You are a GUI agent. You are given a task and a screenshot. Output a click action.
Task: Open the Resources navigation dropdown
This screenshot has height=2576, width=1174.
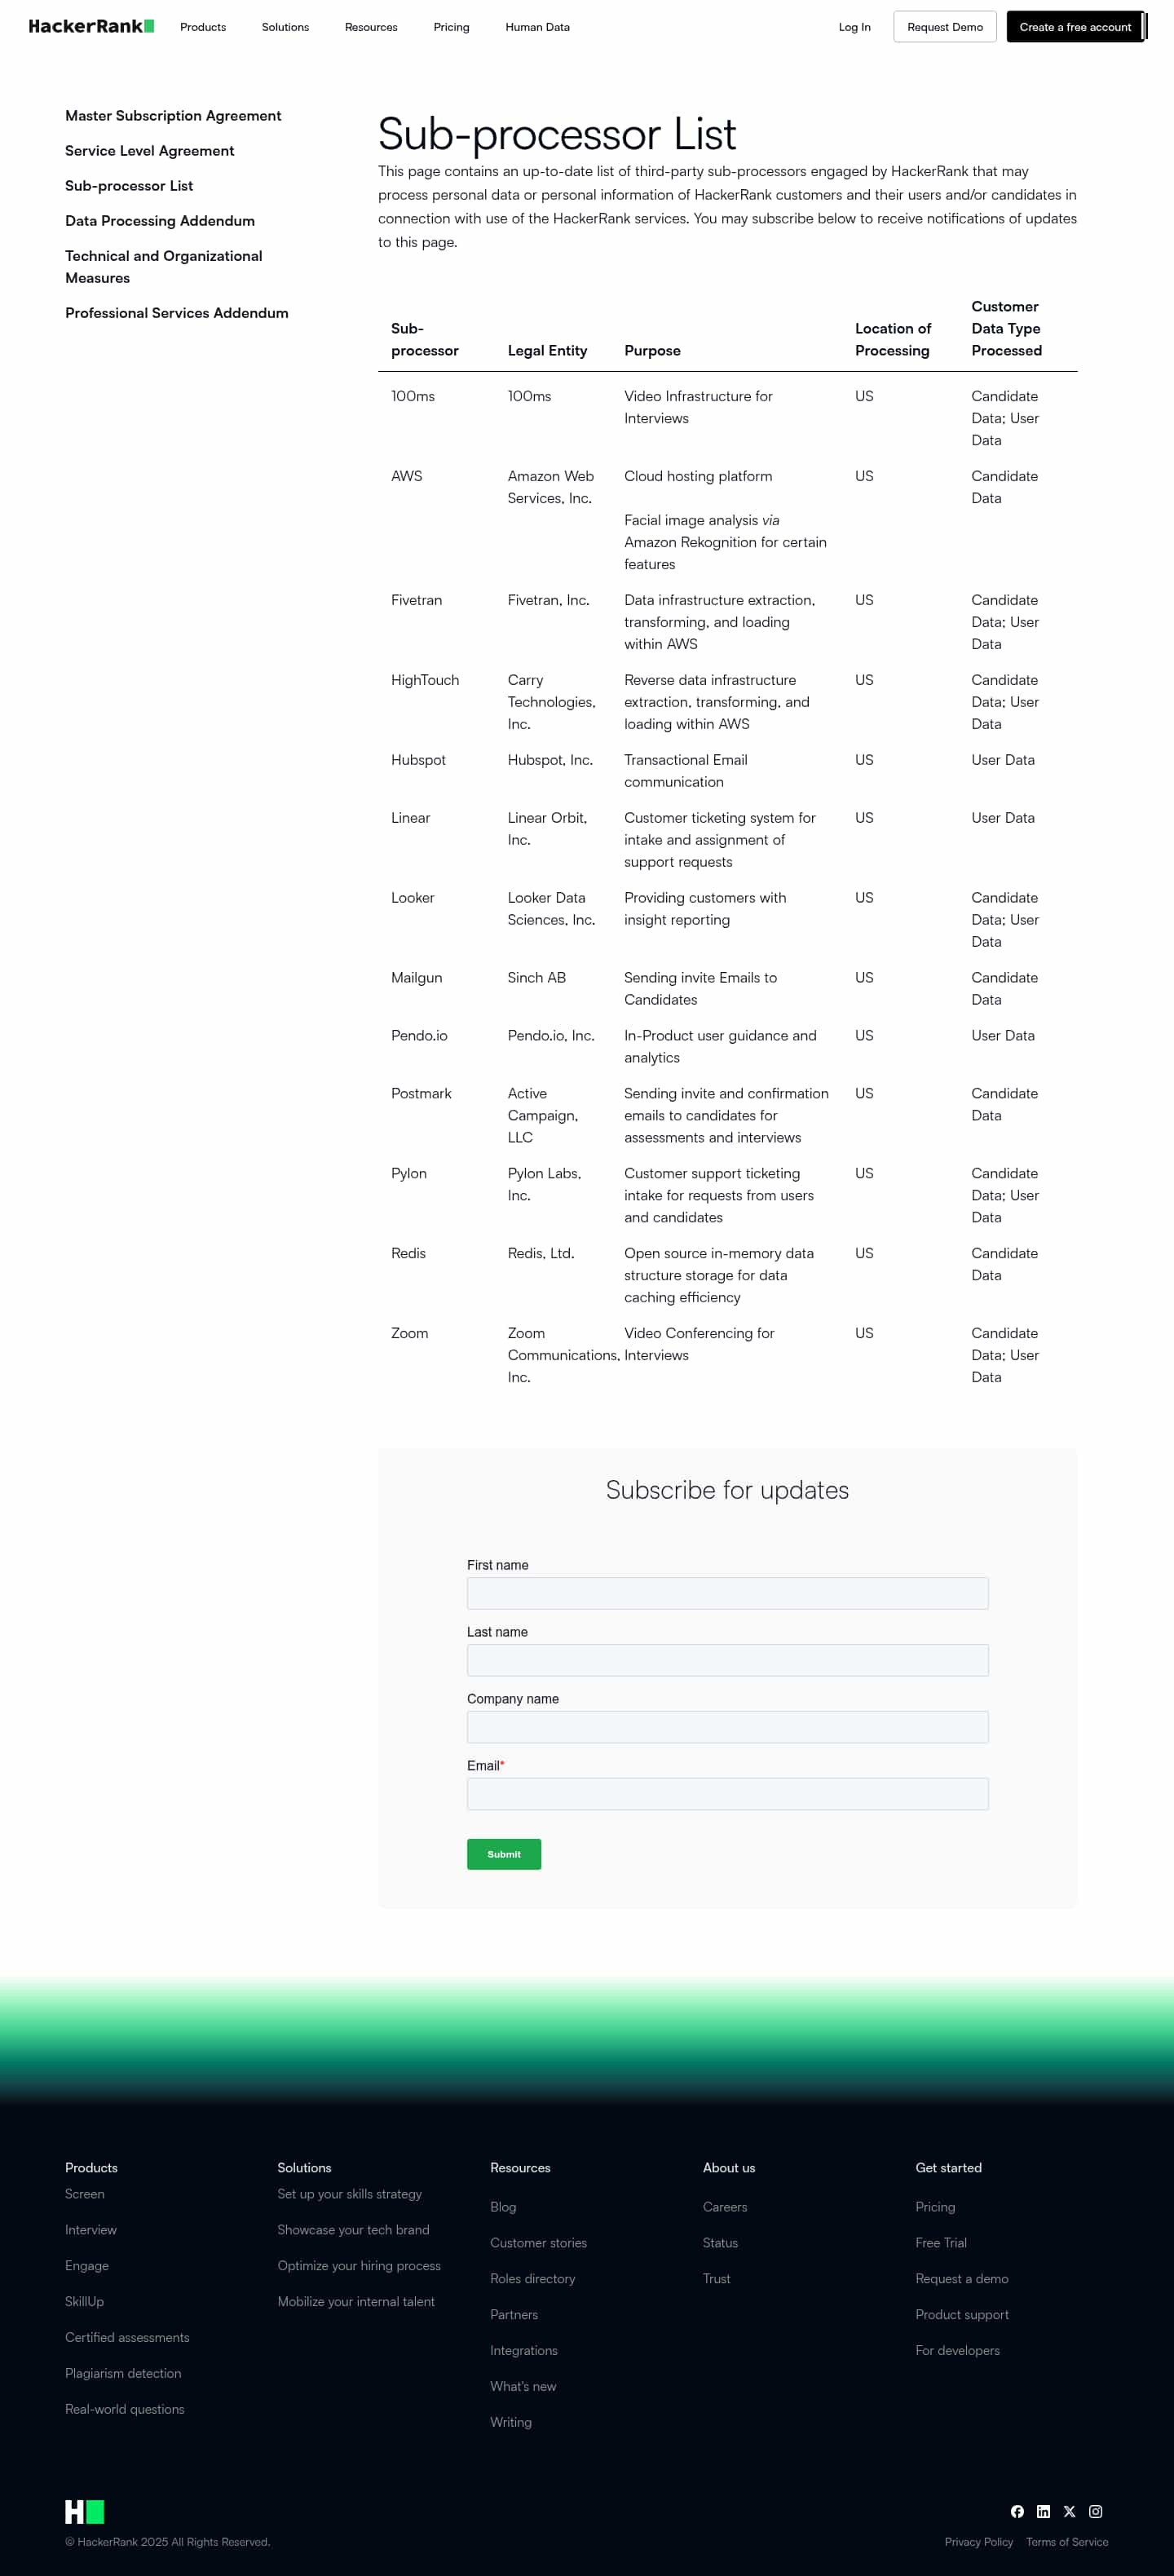click(x=371, y=27)
